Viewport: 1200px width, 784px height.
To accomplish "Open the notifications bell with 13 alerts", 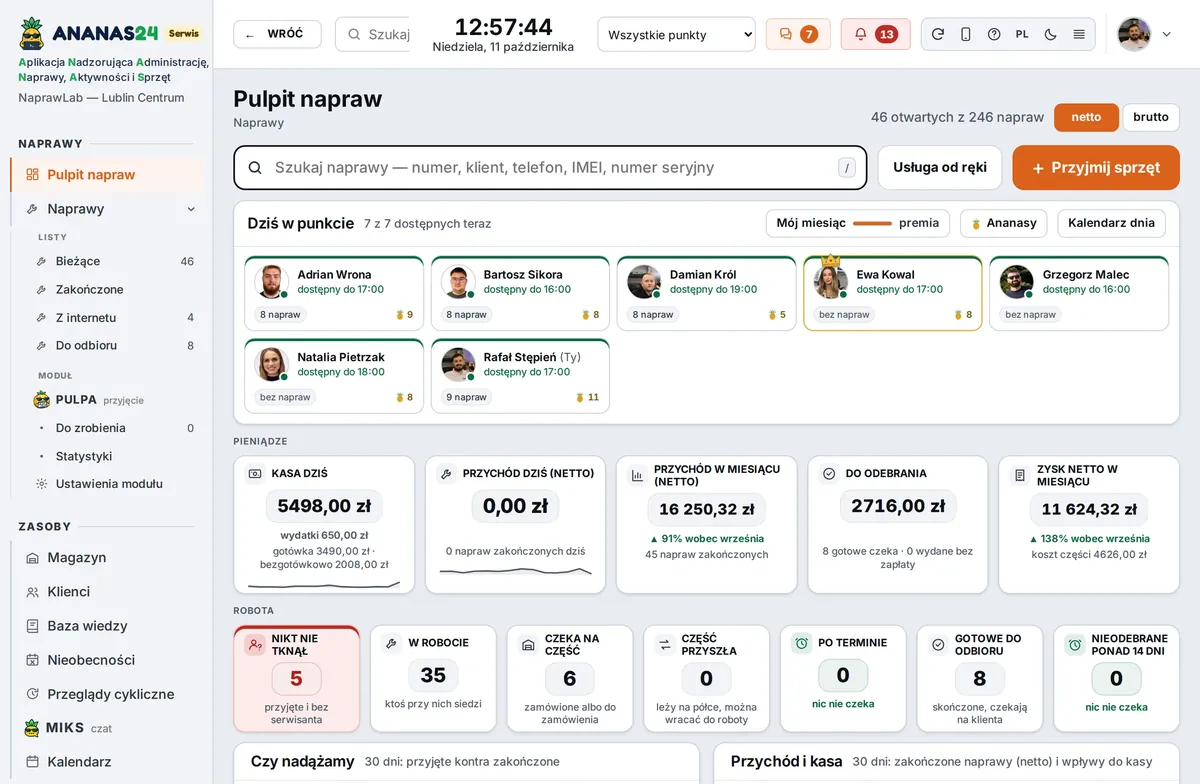I will [875, 34].
